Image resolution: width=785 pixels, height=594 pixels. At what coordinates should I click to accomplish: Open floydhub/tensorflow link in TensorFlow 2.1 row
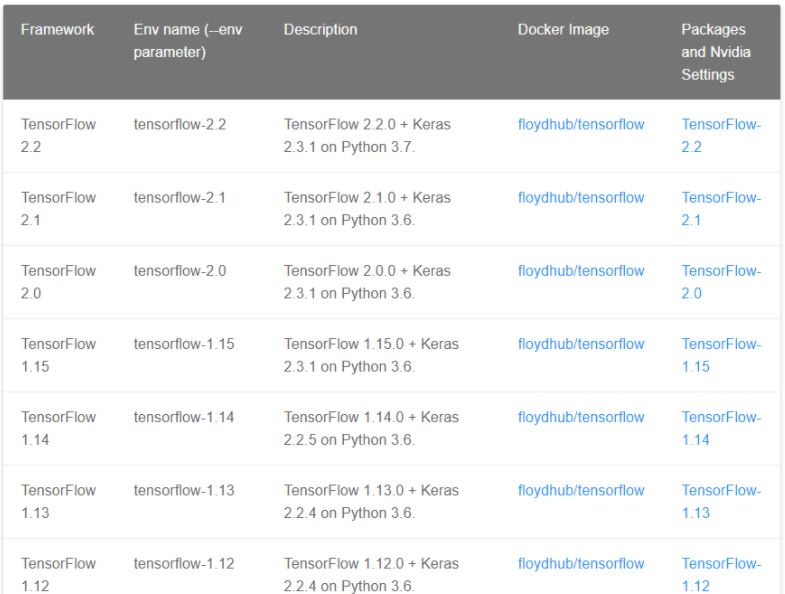click(x=581, y=197)
